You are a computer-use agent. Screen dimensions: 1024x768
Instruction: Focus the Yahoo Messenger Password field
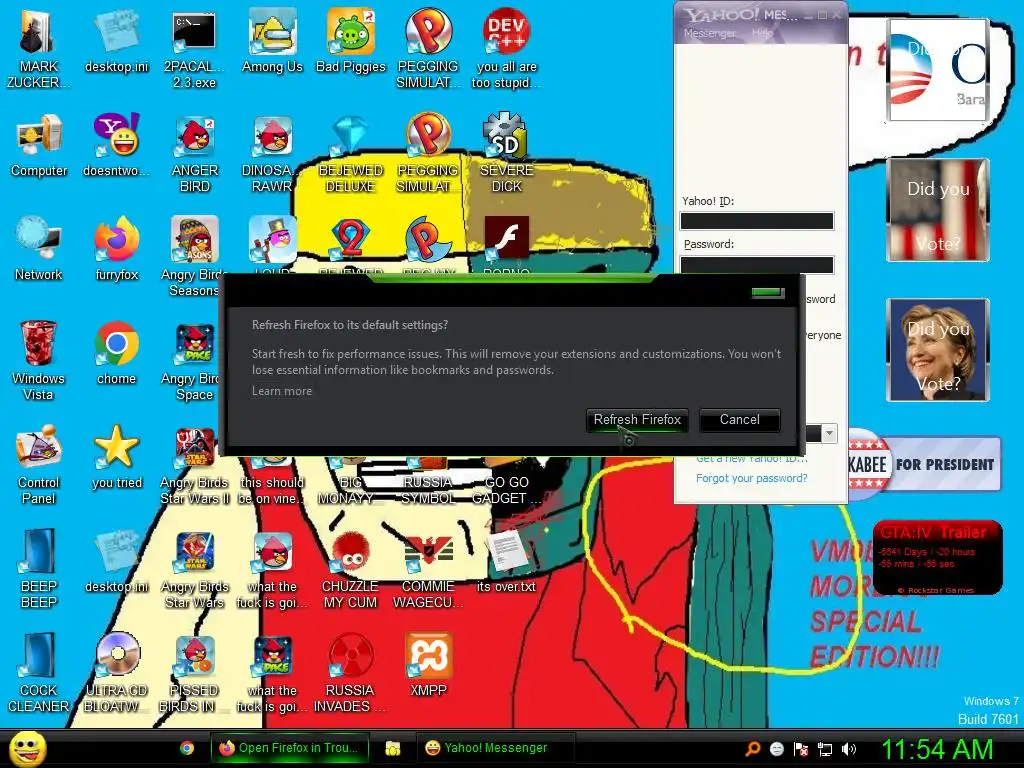(x=757, y=264)
